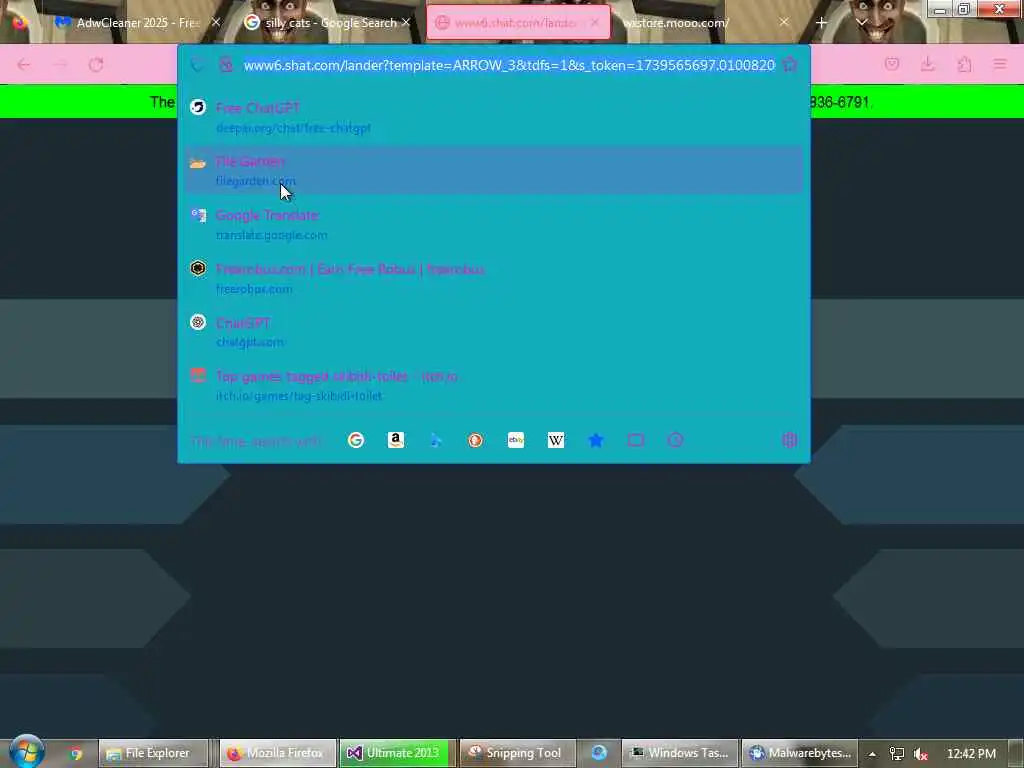This screenshot has height=768, width=1024.
Task: Open the Firefox hamburger menu
Action: click(1000, 64)
